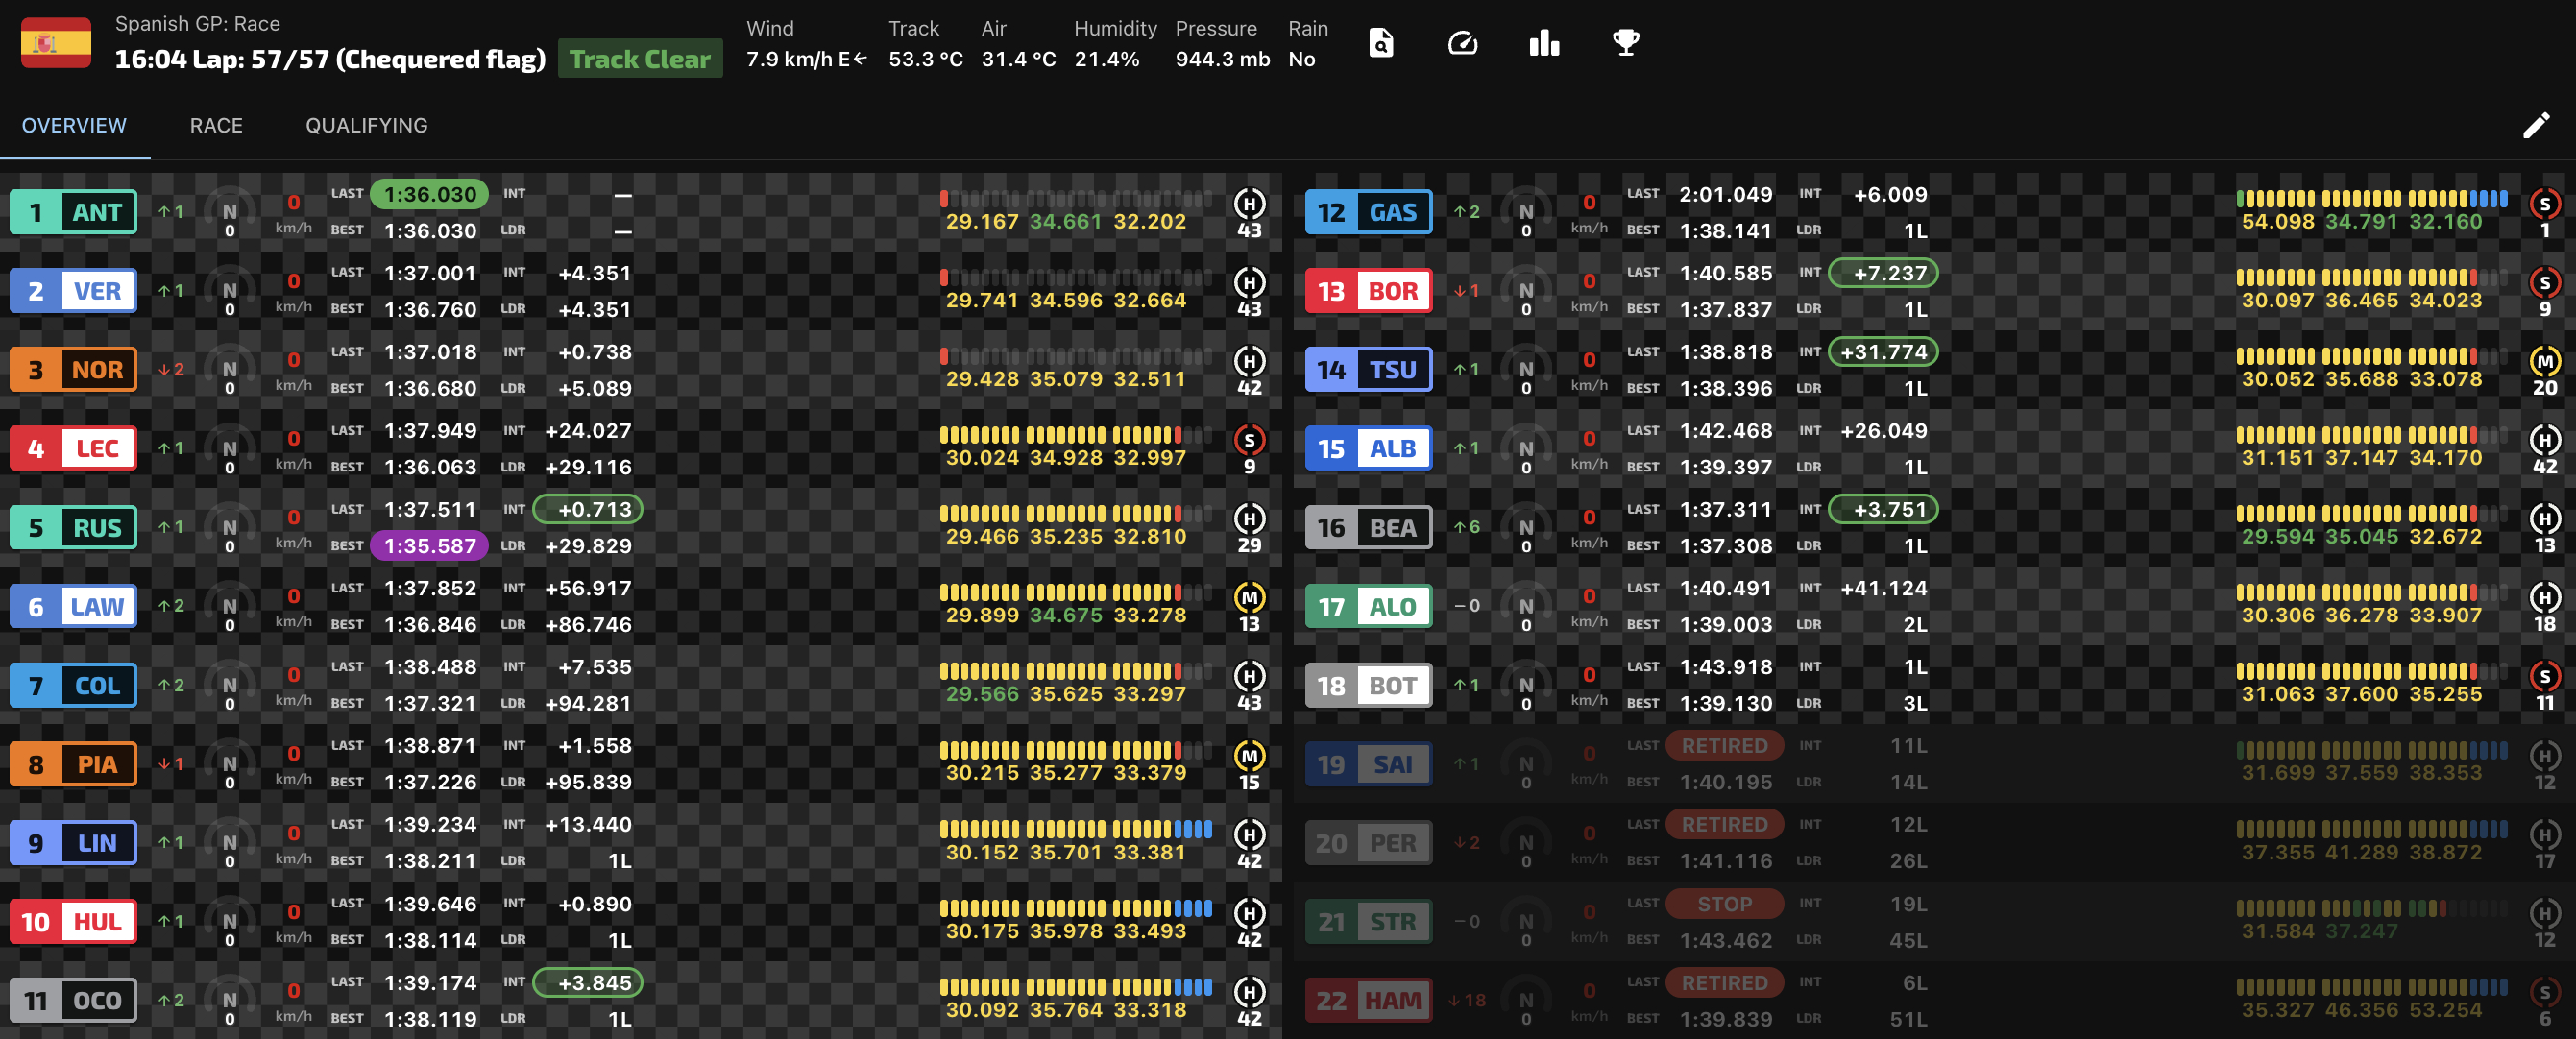
Task: Click the Spanish GP: Race title
Action: click(x=197, y=24)
